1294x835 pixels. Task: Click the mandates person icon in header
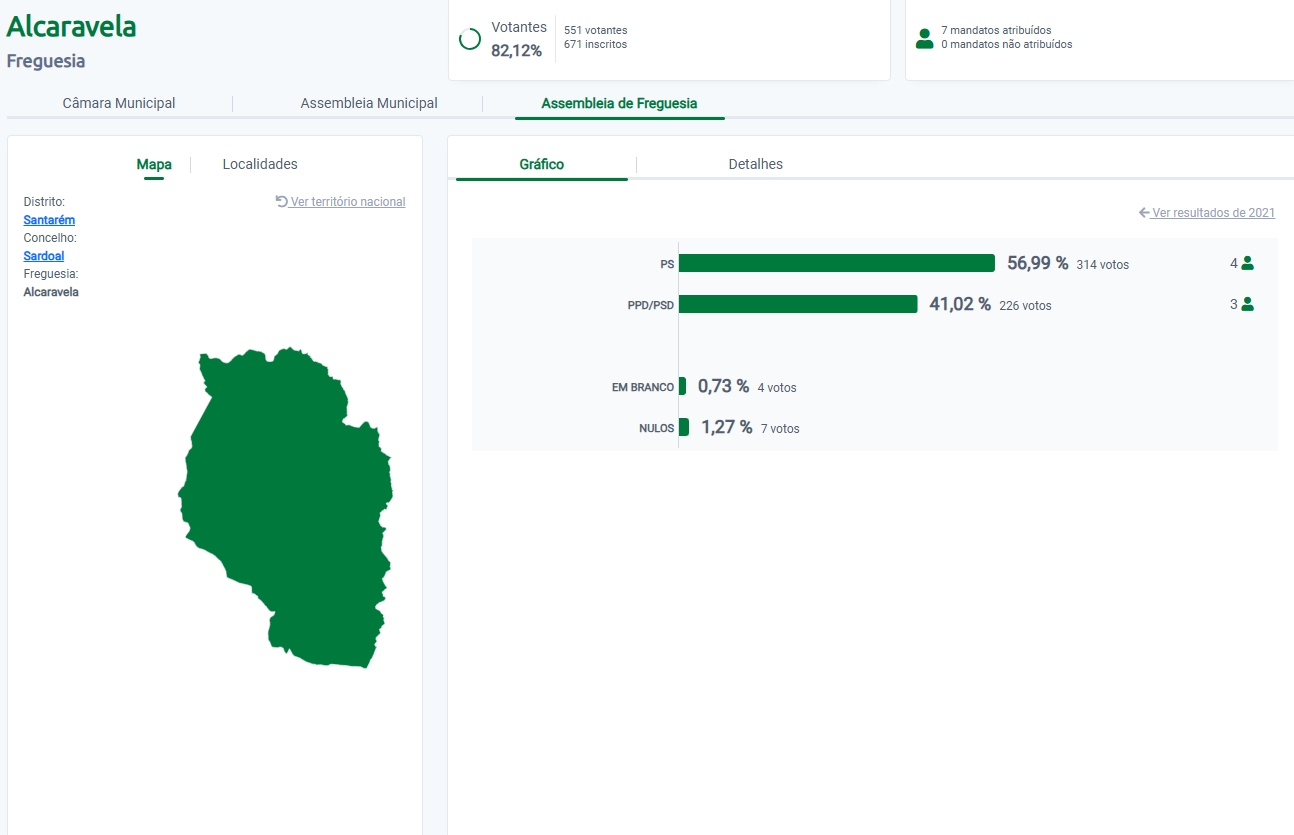[x=924, y=39]
